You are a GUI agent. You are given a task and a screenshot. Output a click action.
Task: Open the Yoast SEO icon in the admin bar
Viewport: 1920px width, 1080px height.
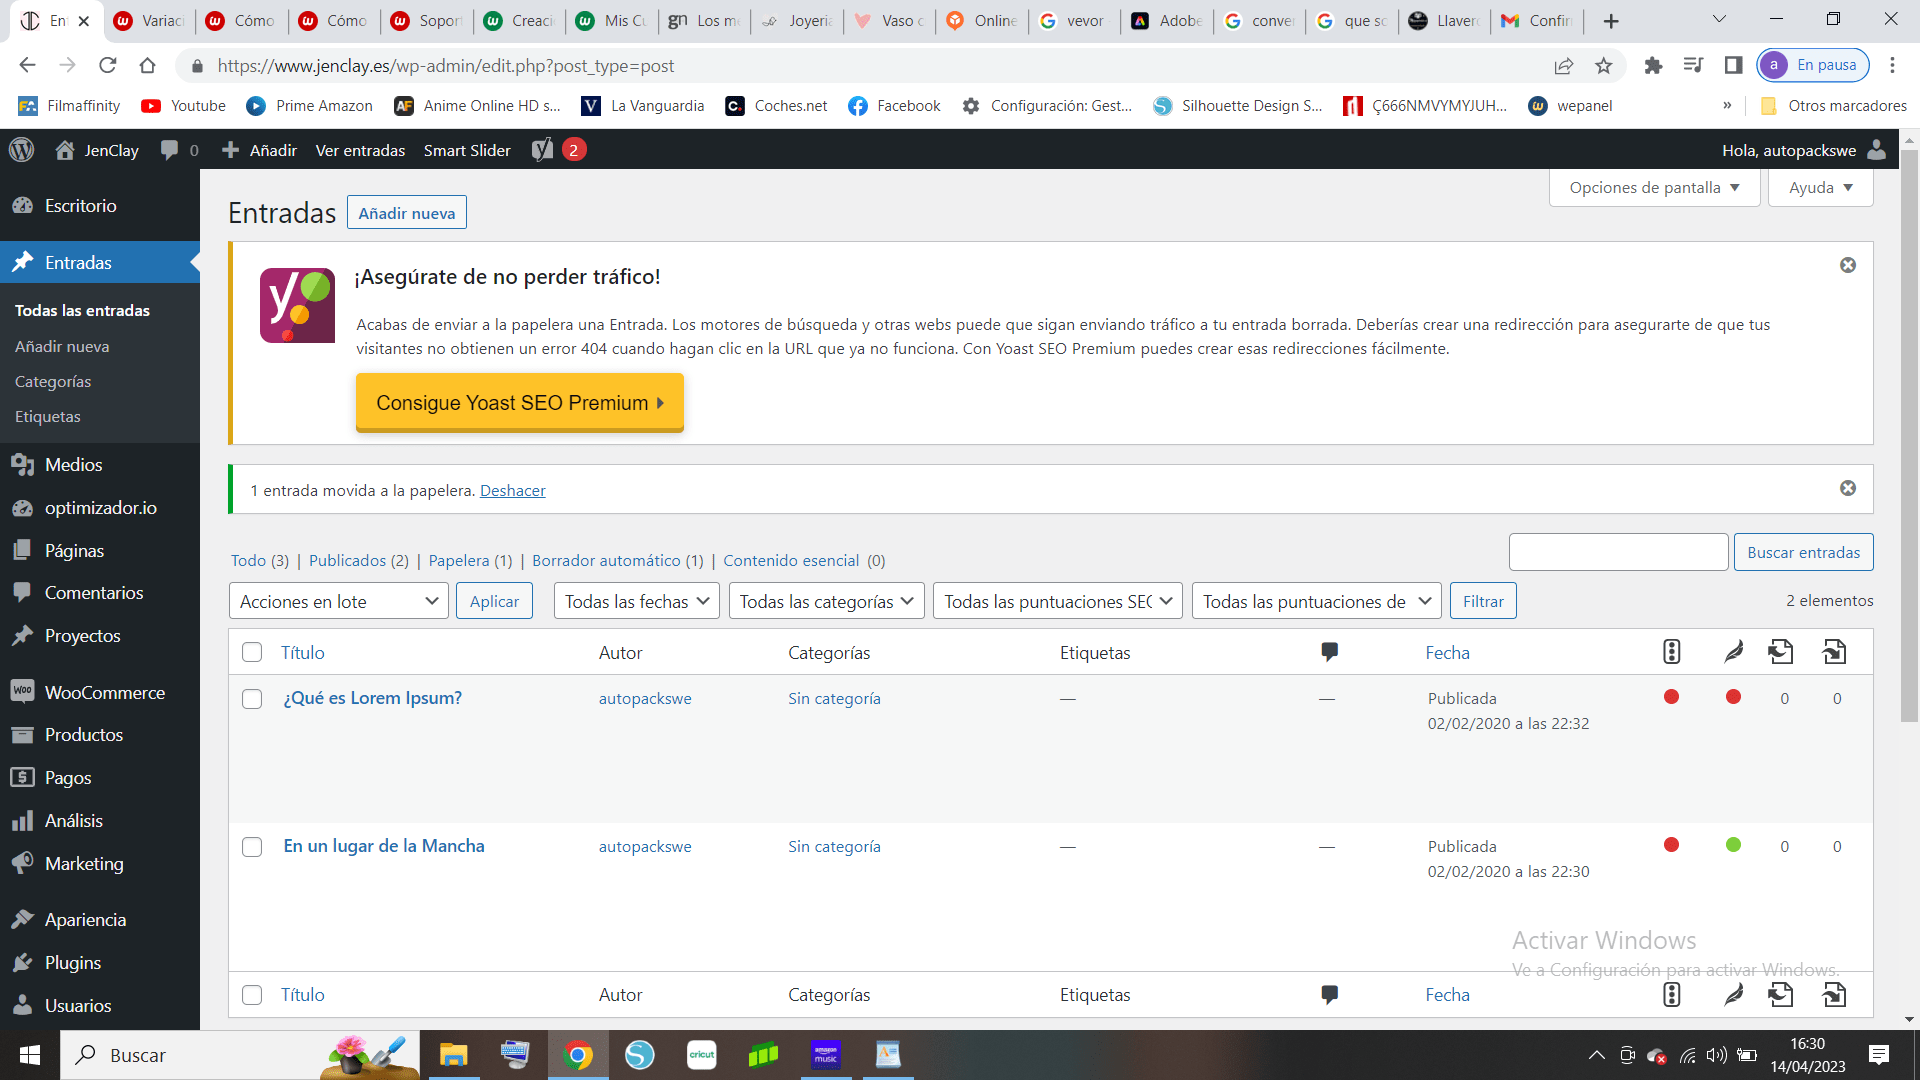[x=542, y=150]
